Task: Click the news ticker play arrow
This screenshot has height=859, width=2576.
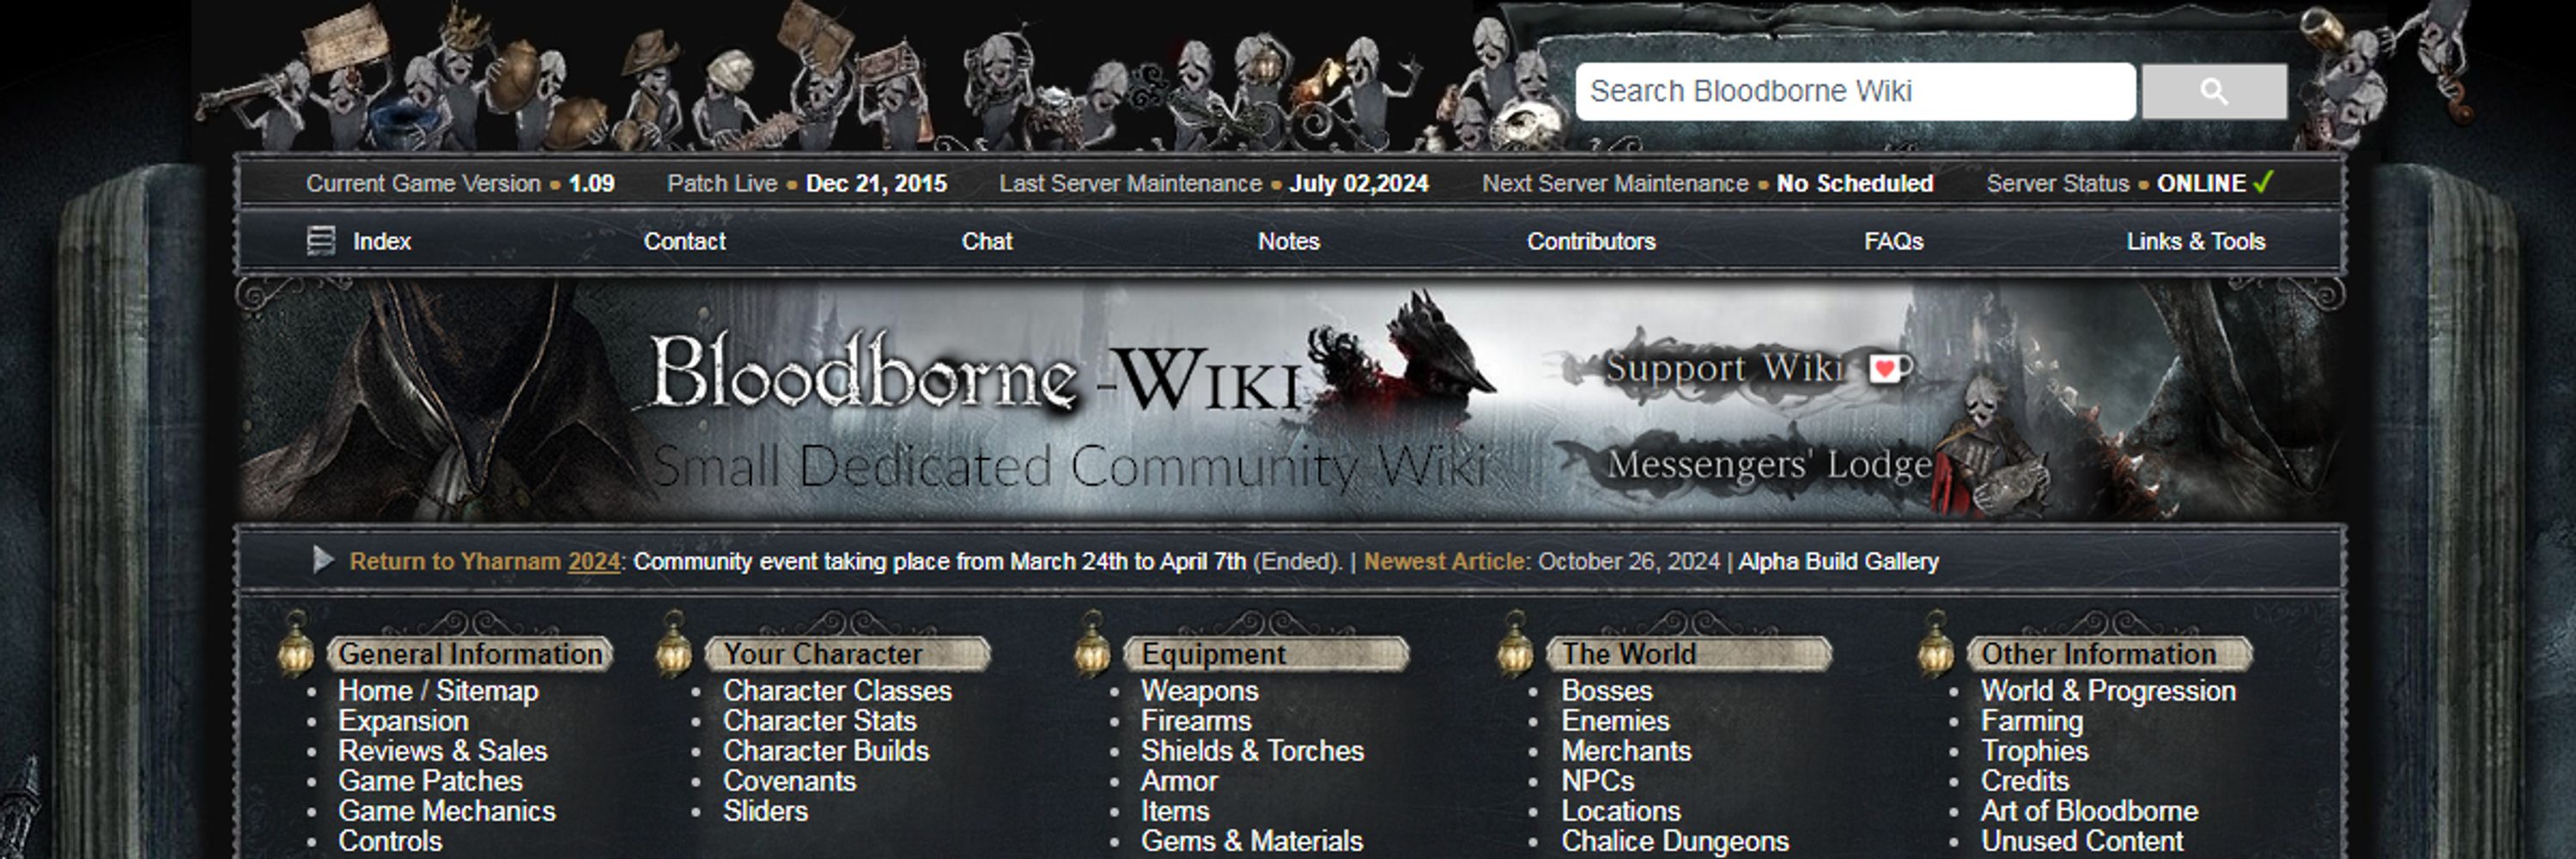Action: [322, 560]
